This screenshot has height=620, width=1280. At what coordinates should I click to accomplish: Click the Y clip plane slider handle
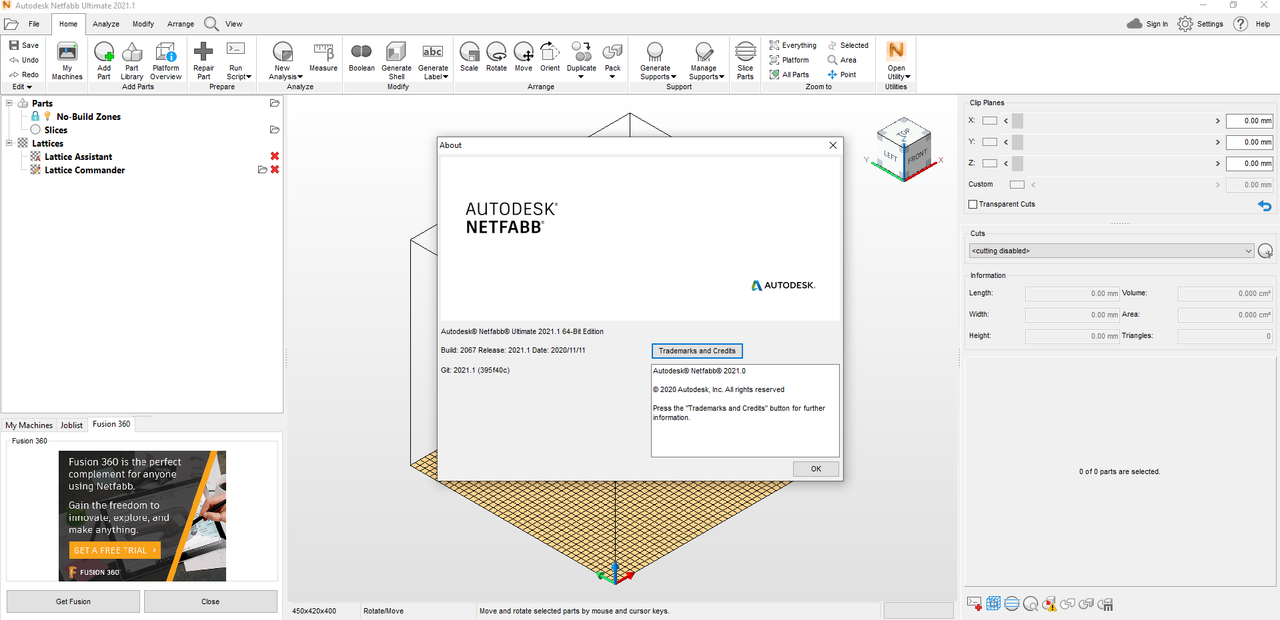(x=1017, y=142)
